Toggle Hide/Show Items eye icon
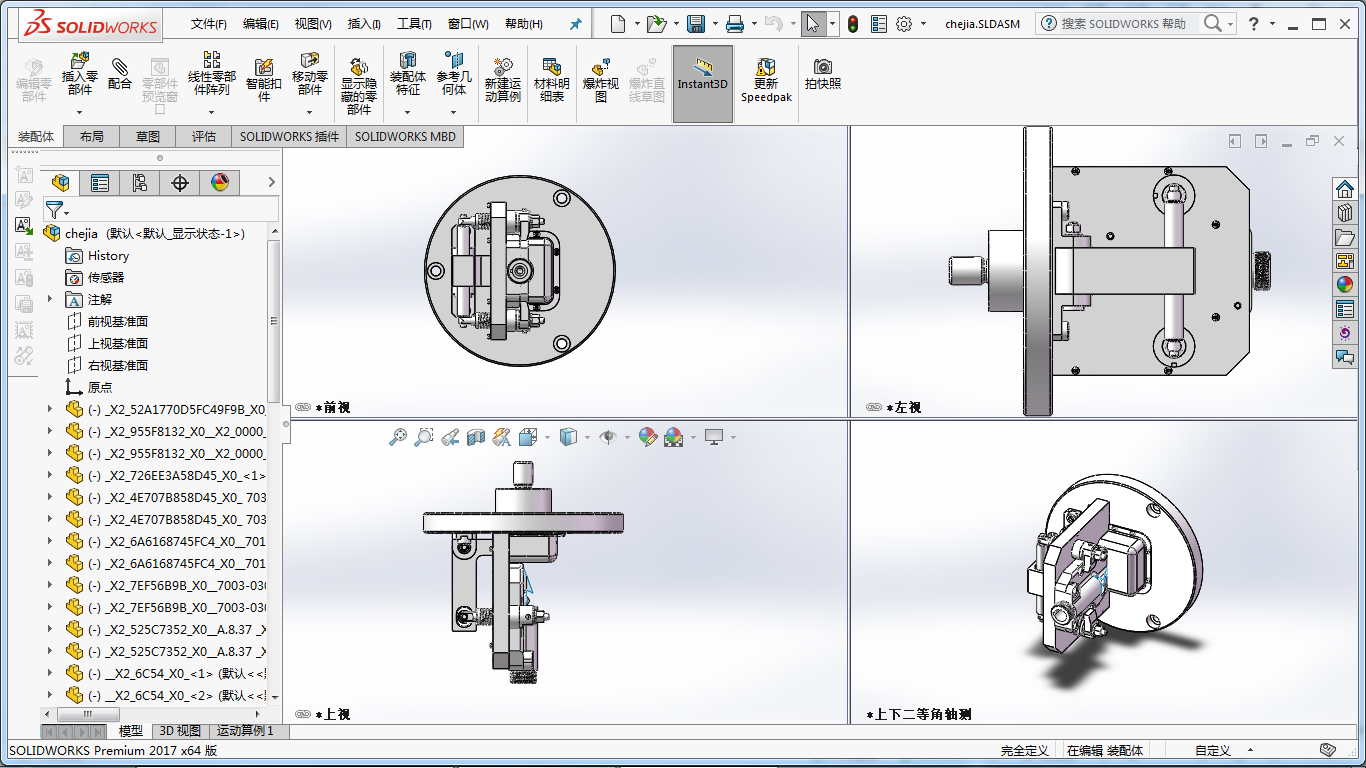 coord(607,437)
